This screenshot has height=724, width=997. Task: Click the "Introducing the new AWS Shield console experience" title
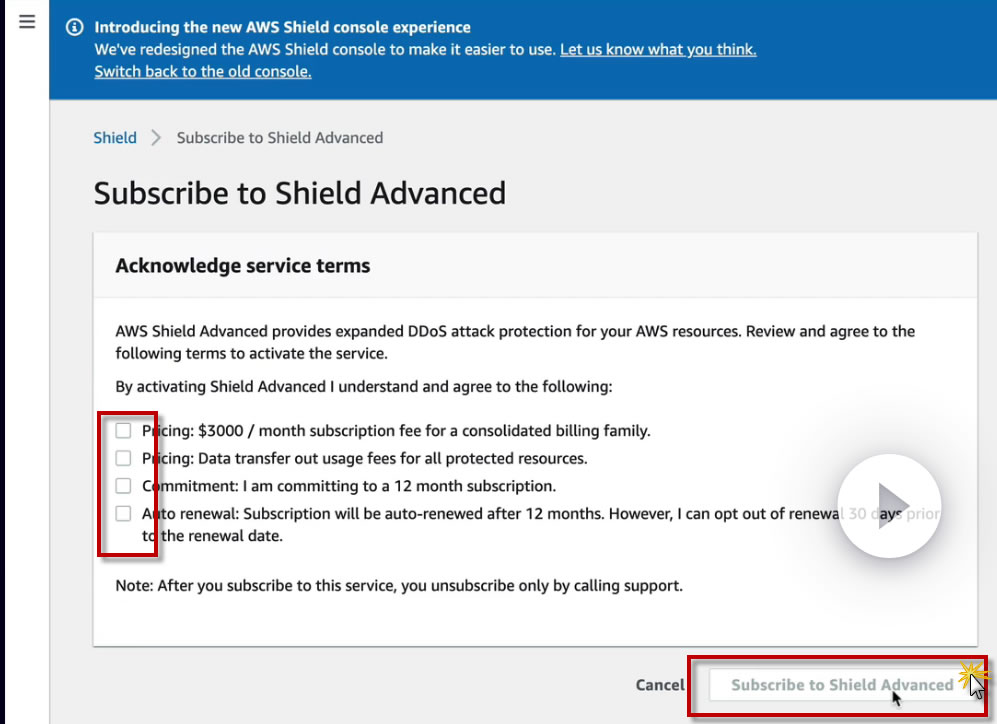coord(282,27)
